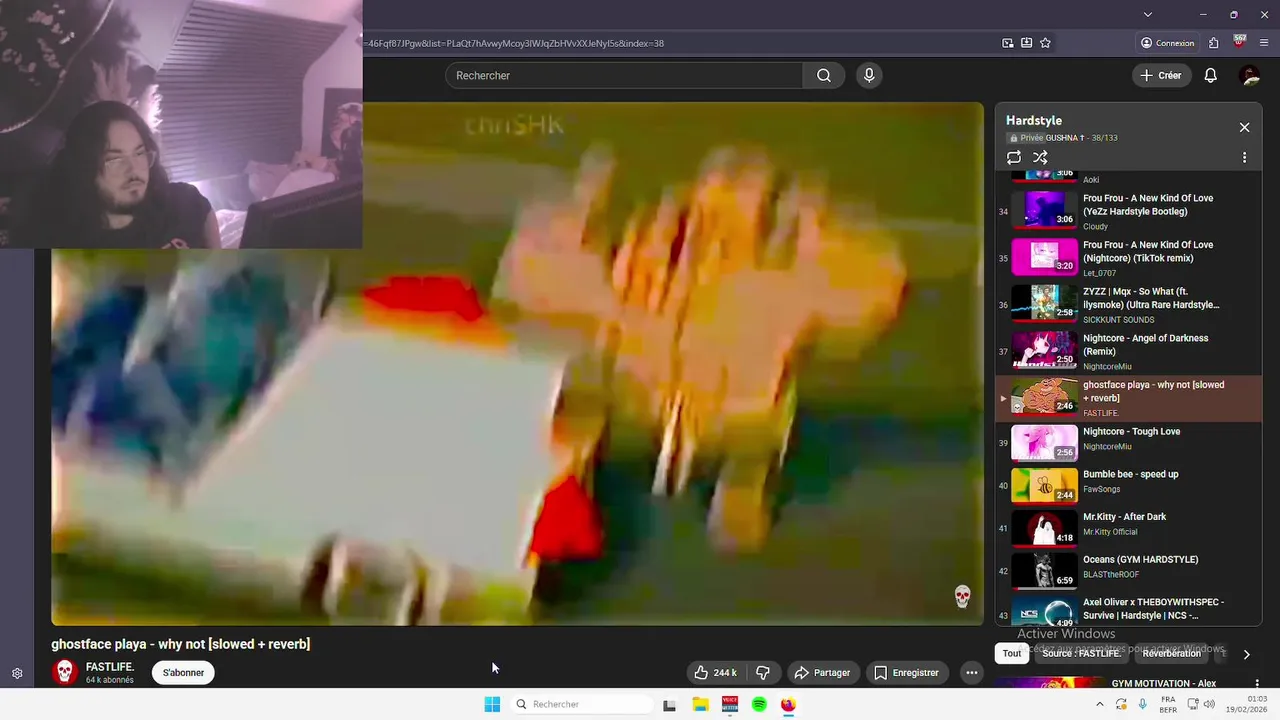Open the FASTLIFE. channel name link
This screenshot has width=1280, height=720.
110,667
